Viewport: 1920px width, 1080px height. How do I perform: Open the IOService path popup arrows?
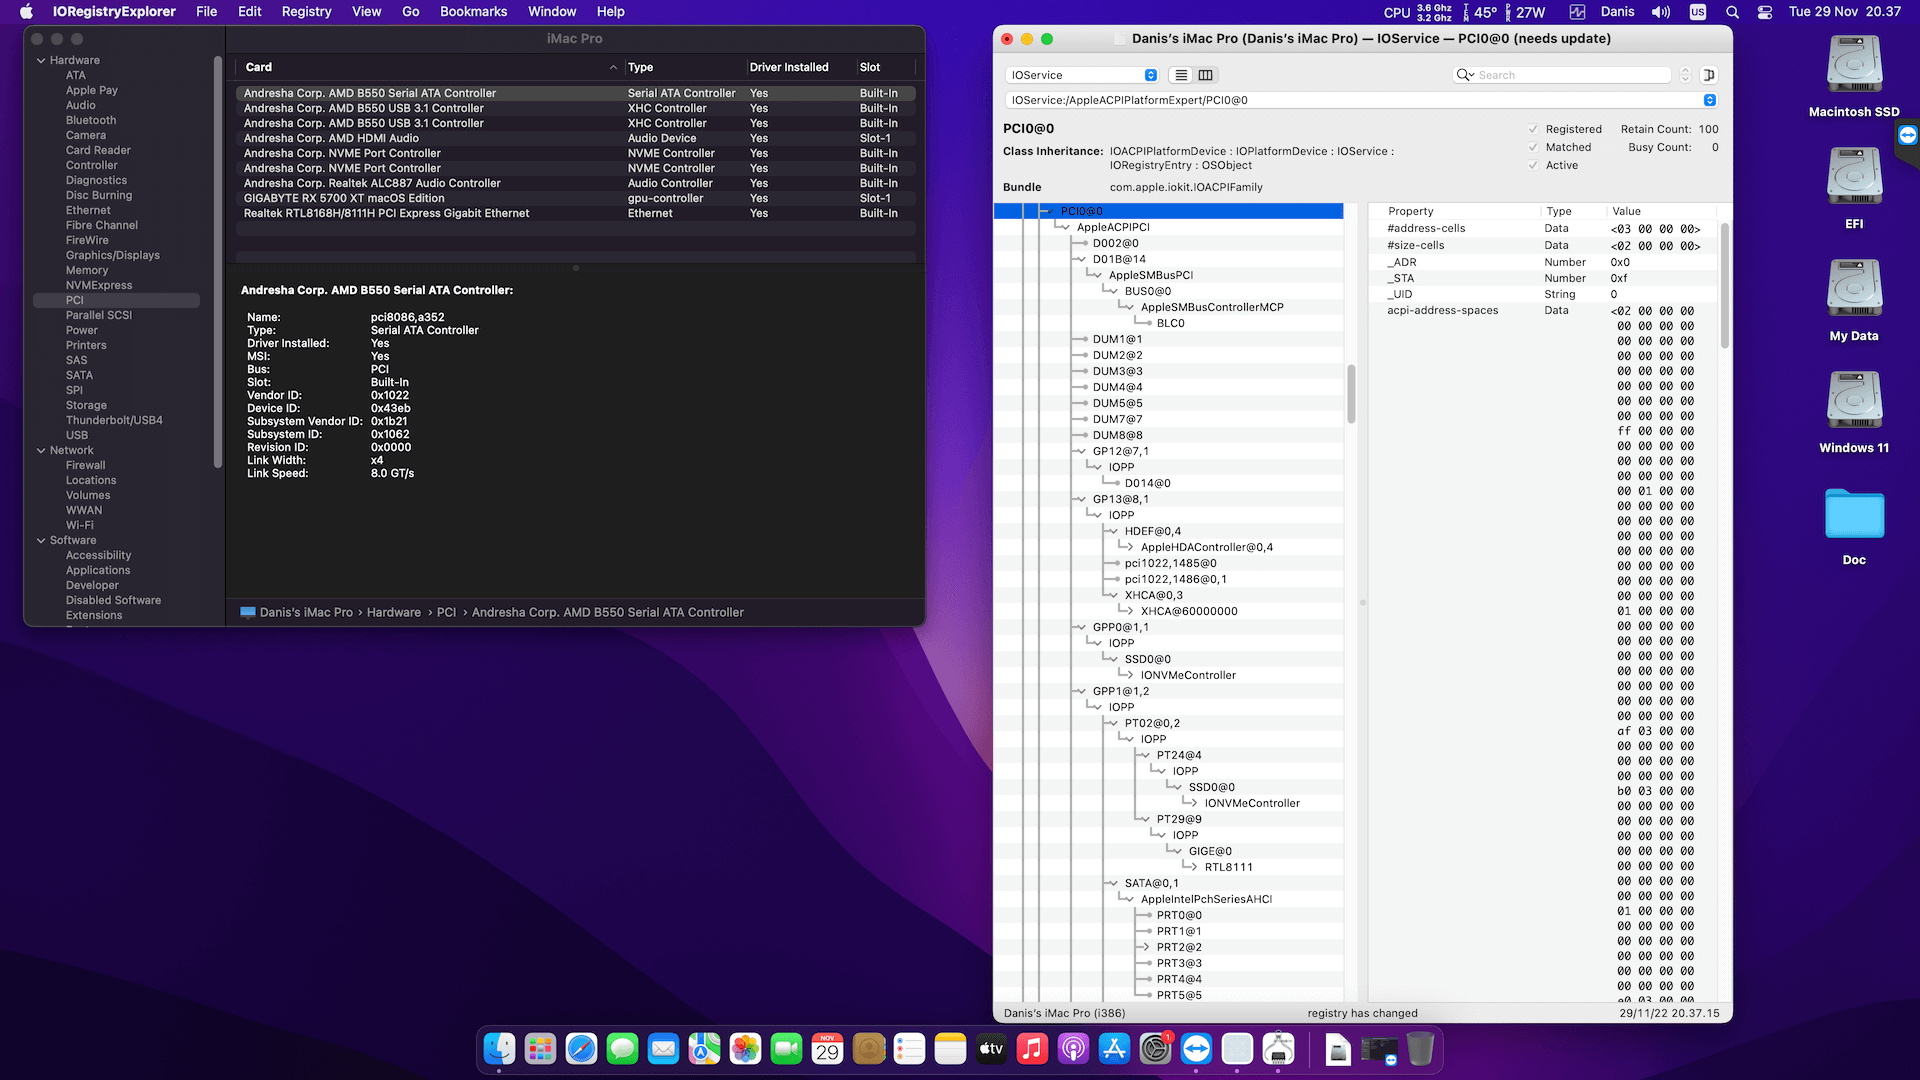click(x=1709, y=100)
